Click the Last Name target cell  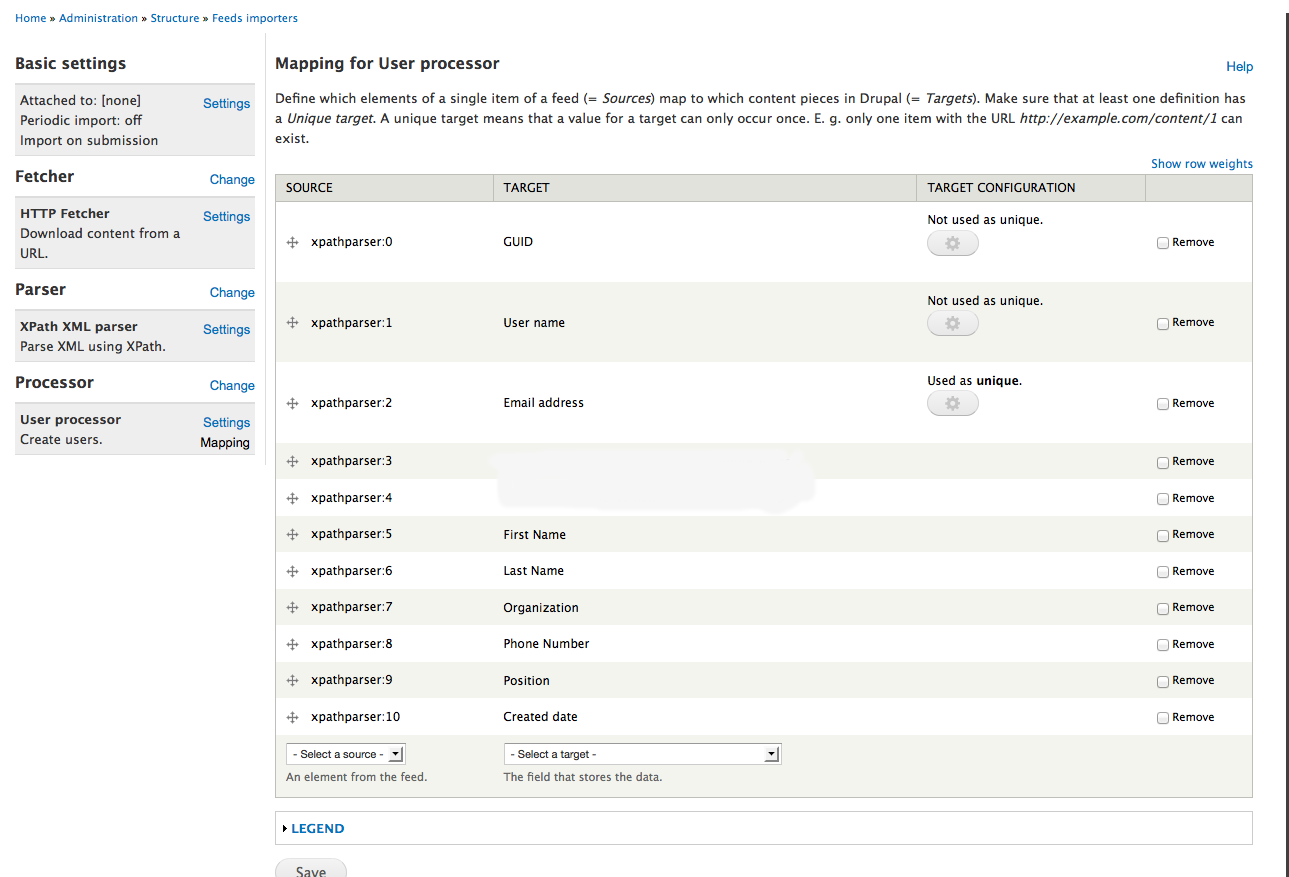pyautogui.click(x=533, y=570)
